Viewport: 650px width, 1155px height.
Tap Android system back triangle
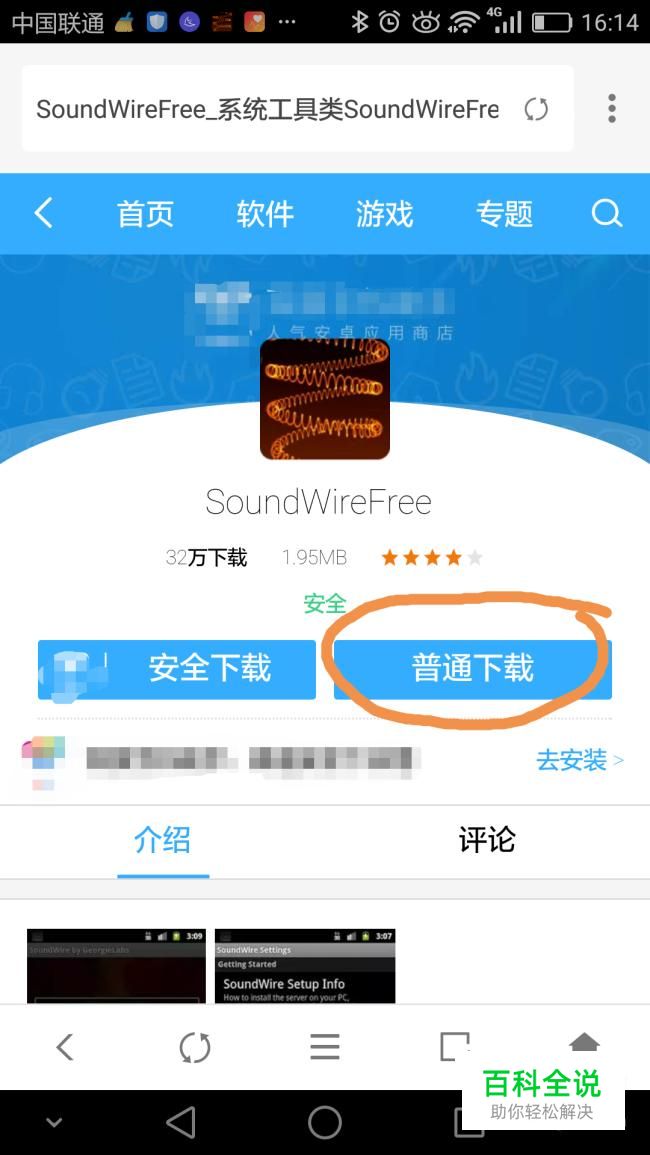tap(181, 1123)
